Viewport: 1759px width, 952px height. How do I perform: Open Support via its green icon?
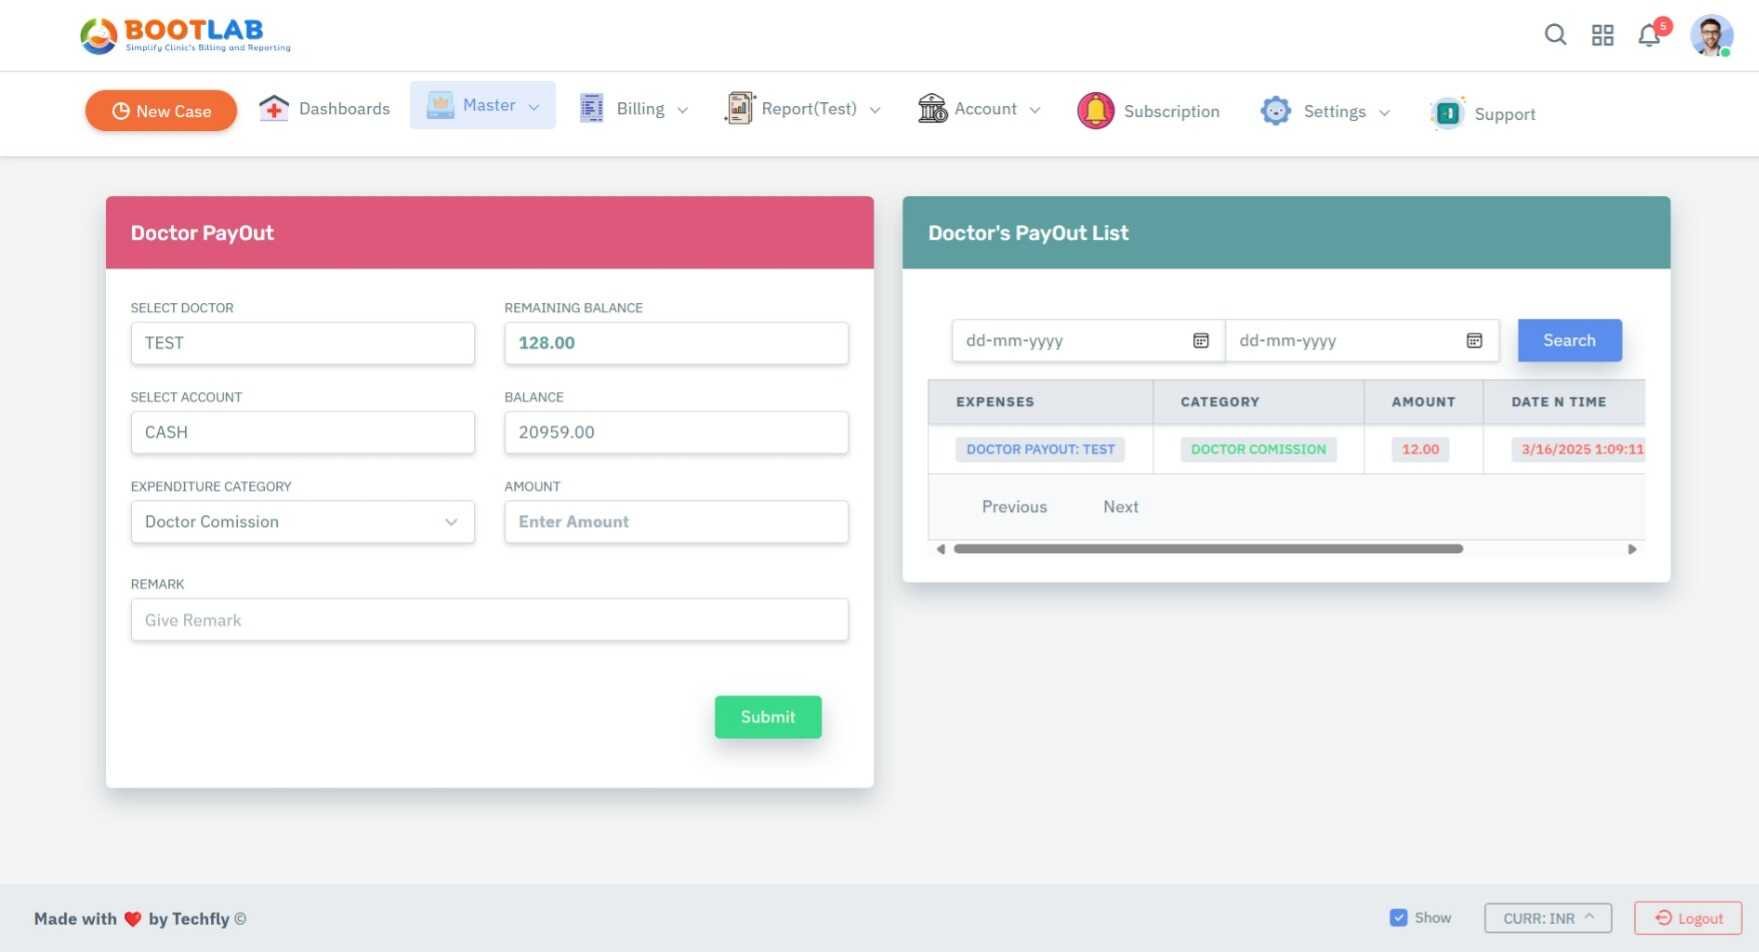[x=1447, y=113]
